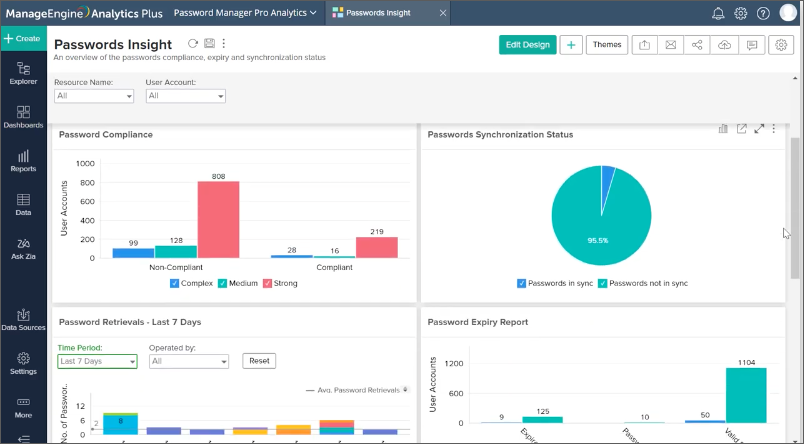Open the Comments speech bubble icon
The image size is (804, 444).
click(x=751, y=45)
